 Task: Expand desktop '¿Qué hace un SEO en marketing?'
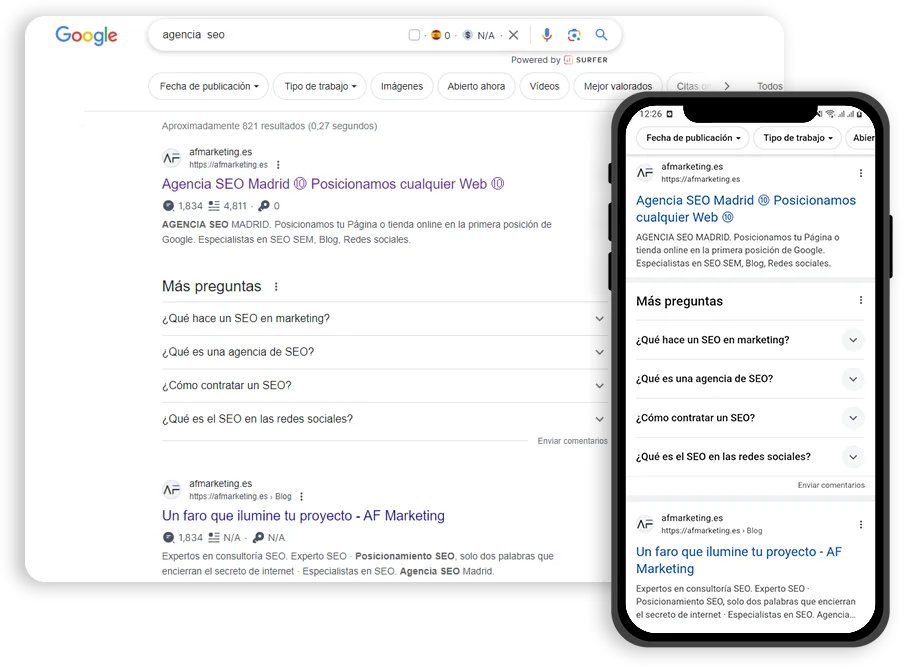383,319
